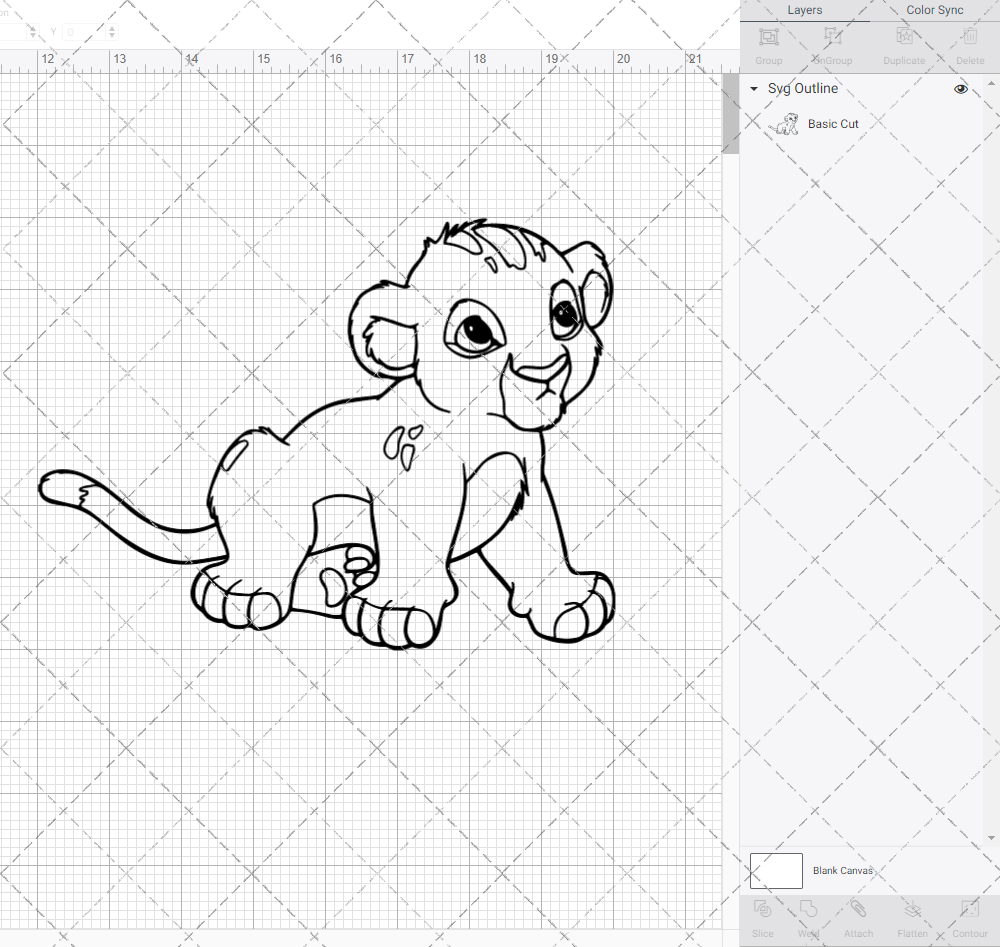The image size is (1000, 947).
Task: Click the Blank Canvas white swatch
Action: point(776,870)
